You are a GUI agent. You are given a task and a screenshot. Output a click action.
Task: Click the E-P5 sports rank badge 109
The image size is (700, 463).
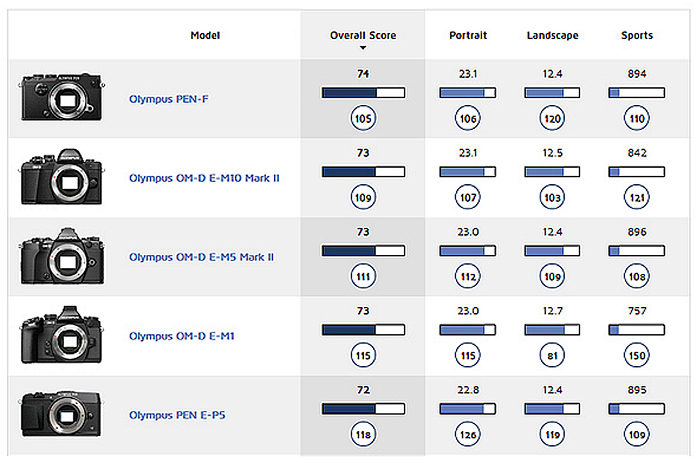[636, 435]
